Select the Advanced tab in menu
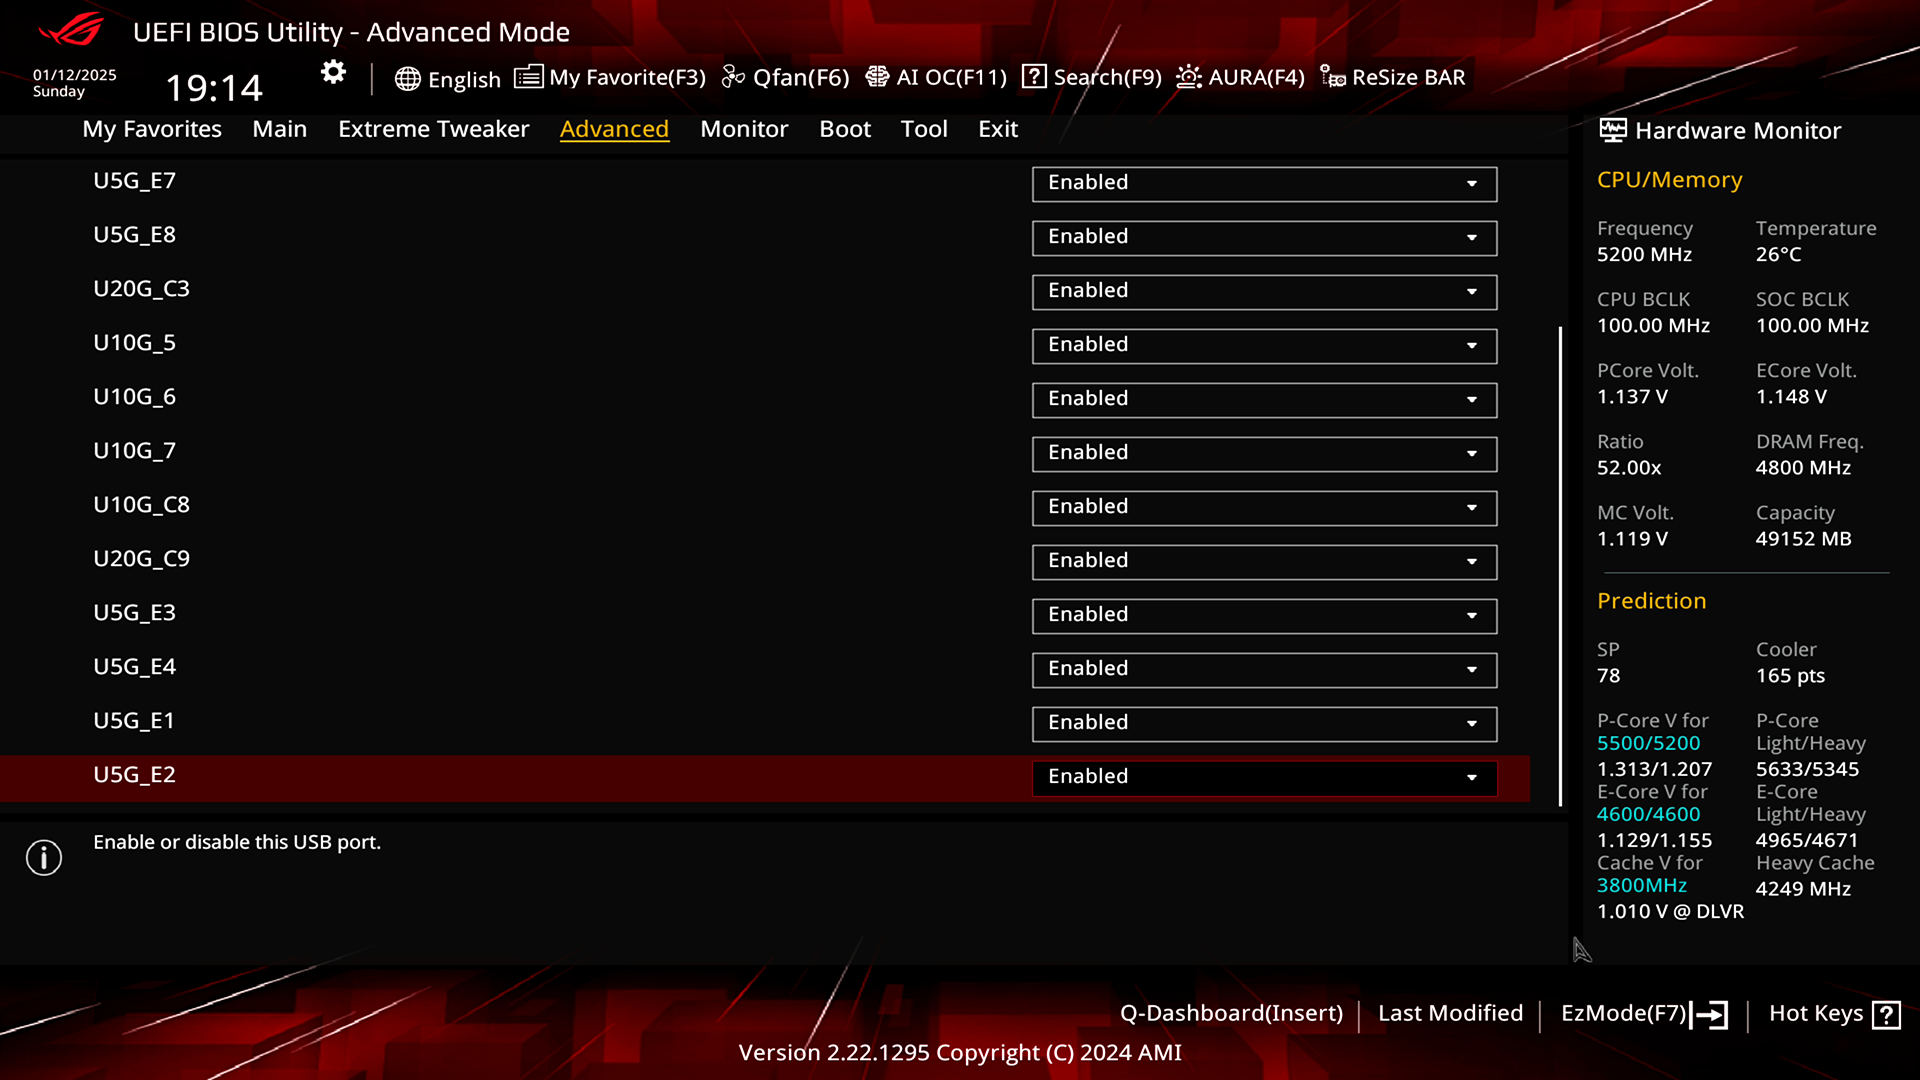Screen dimensions: 1920x1080 615,128
